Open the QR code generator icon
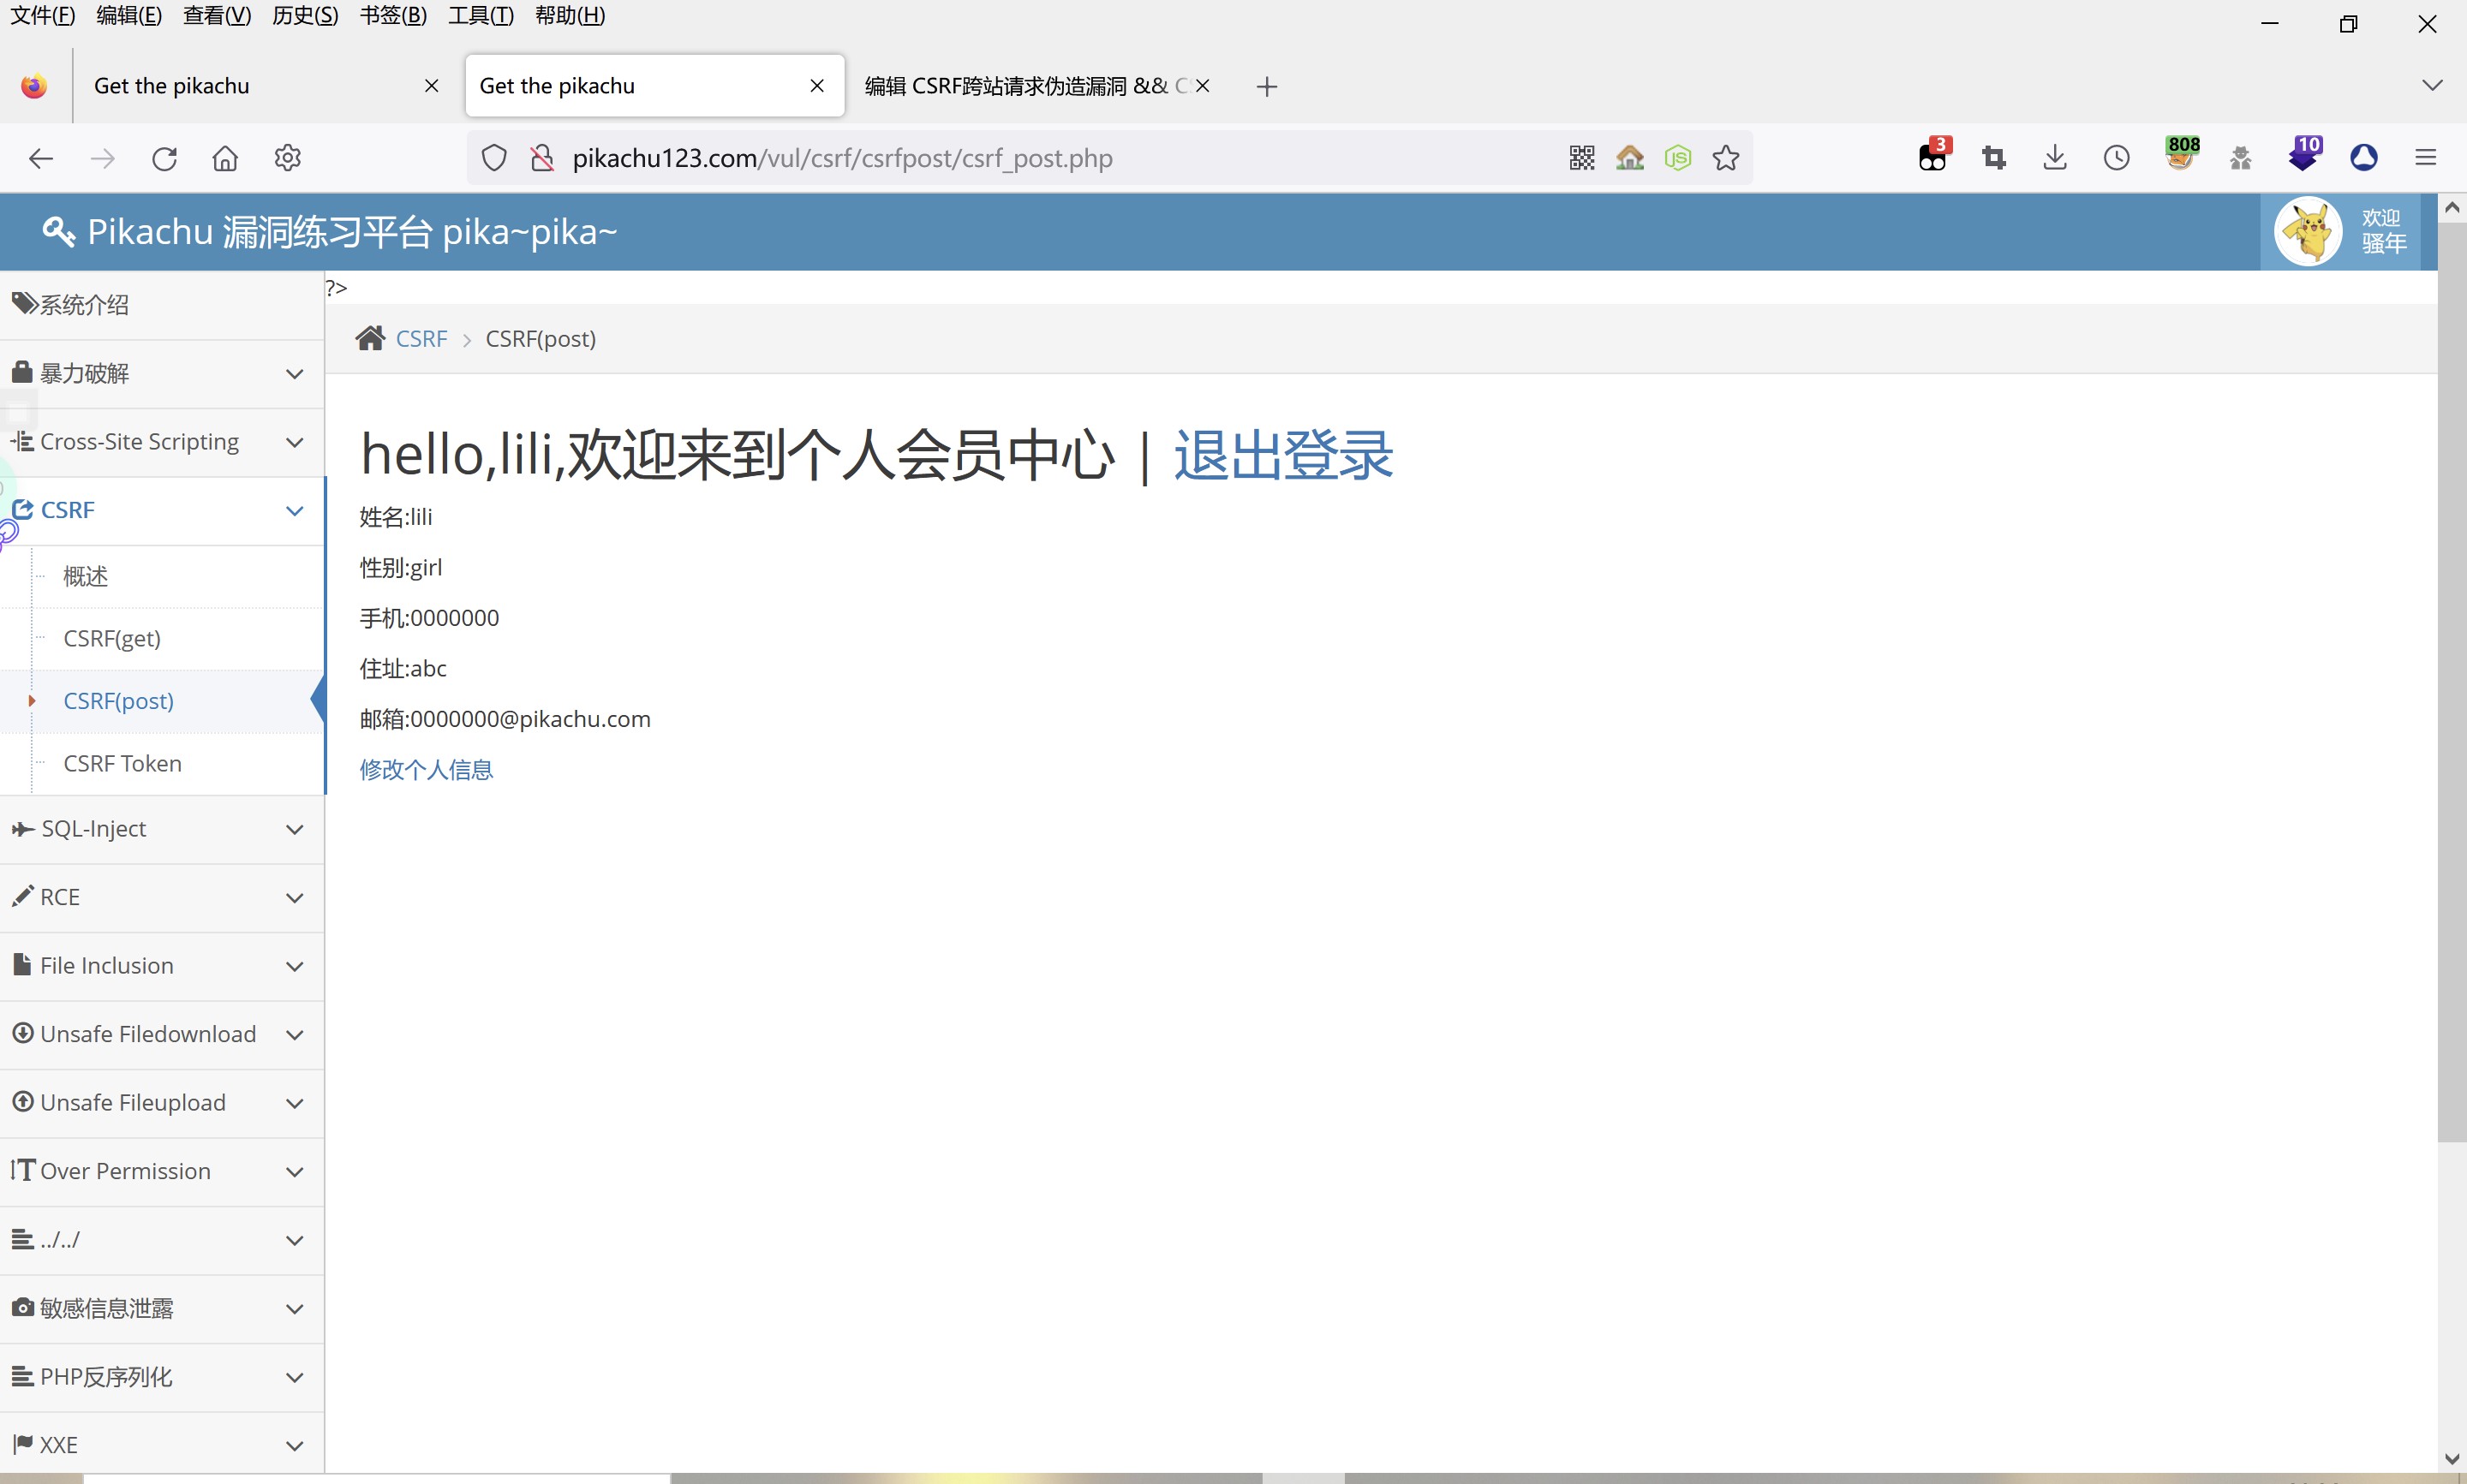This screenshot has height=1484, width=2467. click(1581, 158)
